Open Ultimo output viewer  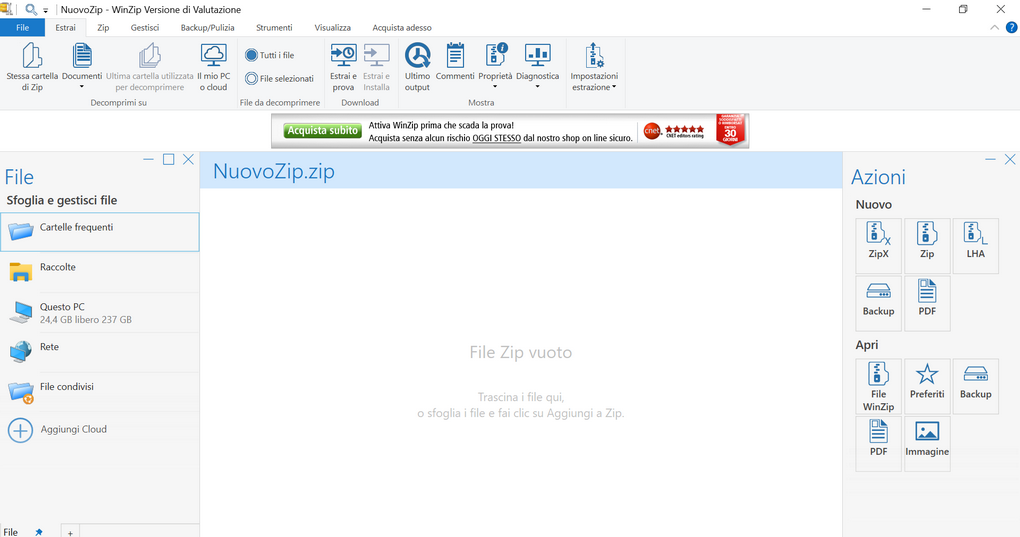[417, 67]
